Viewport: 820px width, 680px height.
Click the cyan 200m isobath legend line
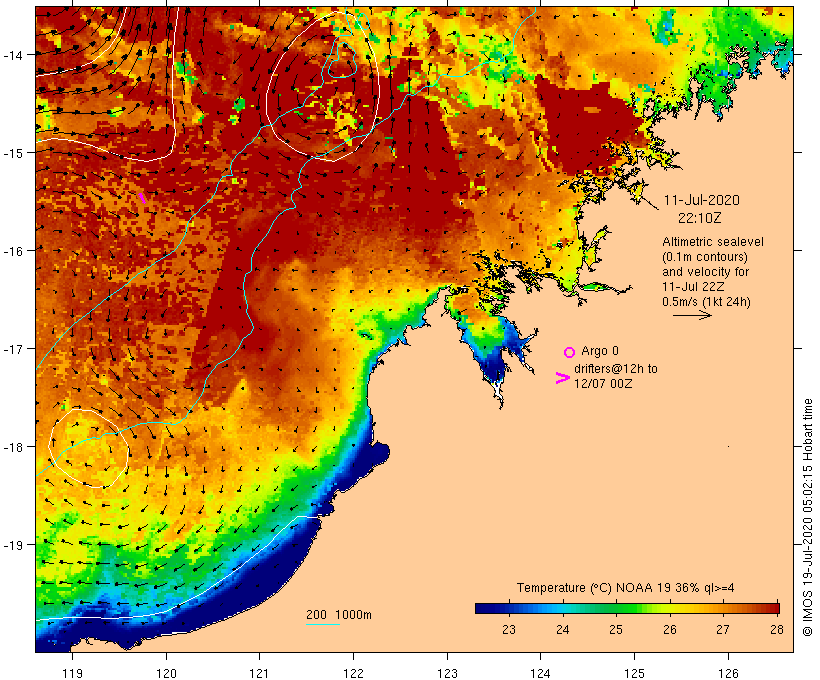tap(322, 624)
